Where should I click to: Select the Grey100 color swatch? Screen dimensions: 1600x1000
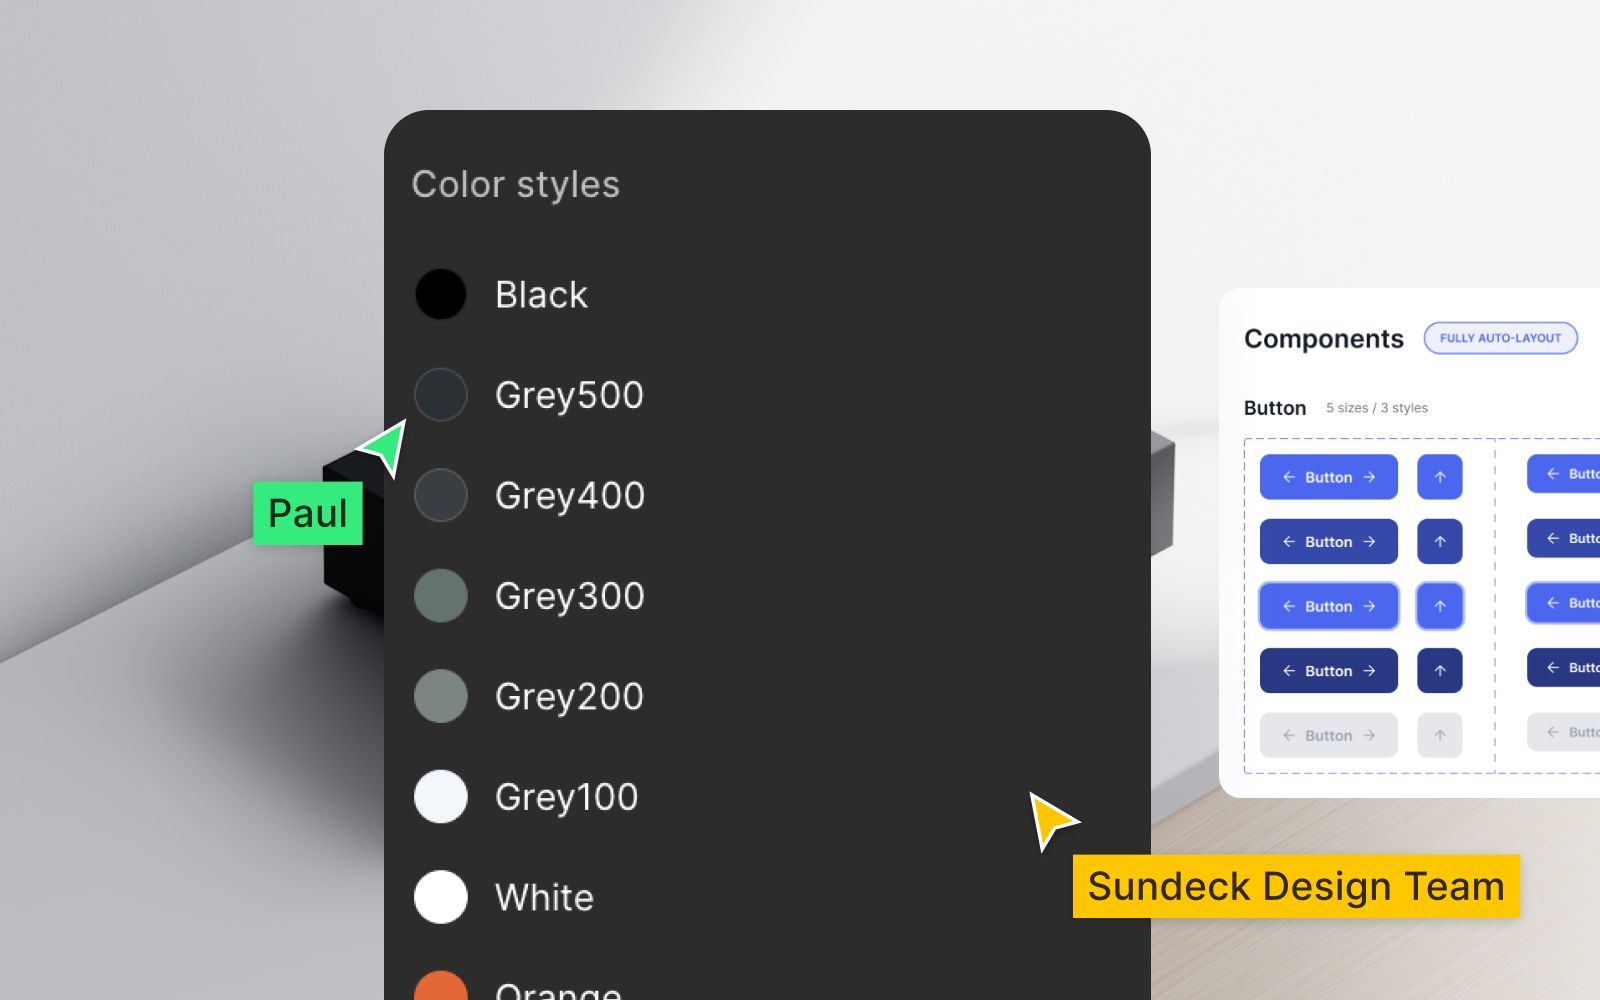(x=441, y=796)
